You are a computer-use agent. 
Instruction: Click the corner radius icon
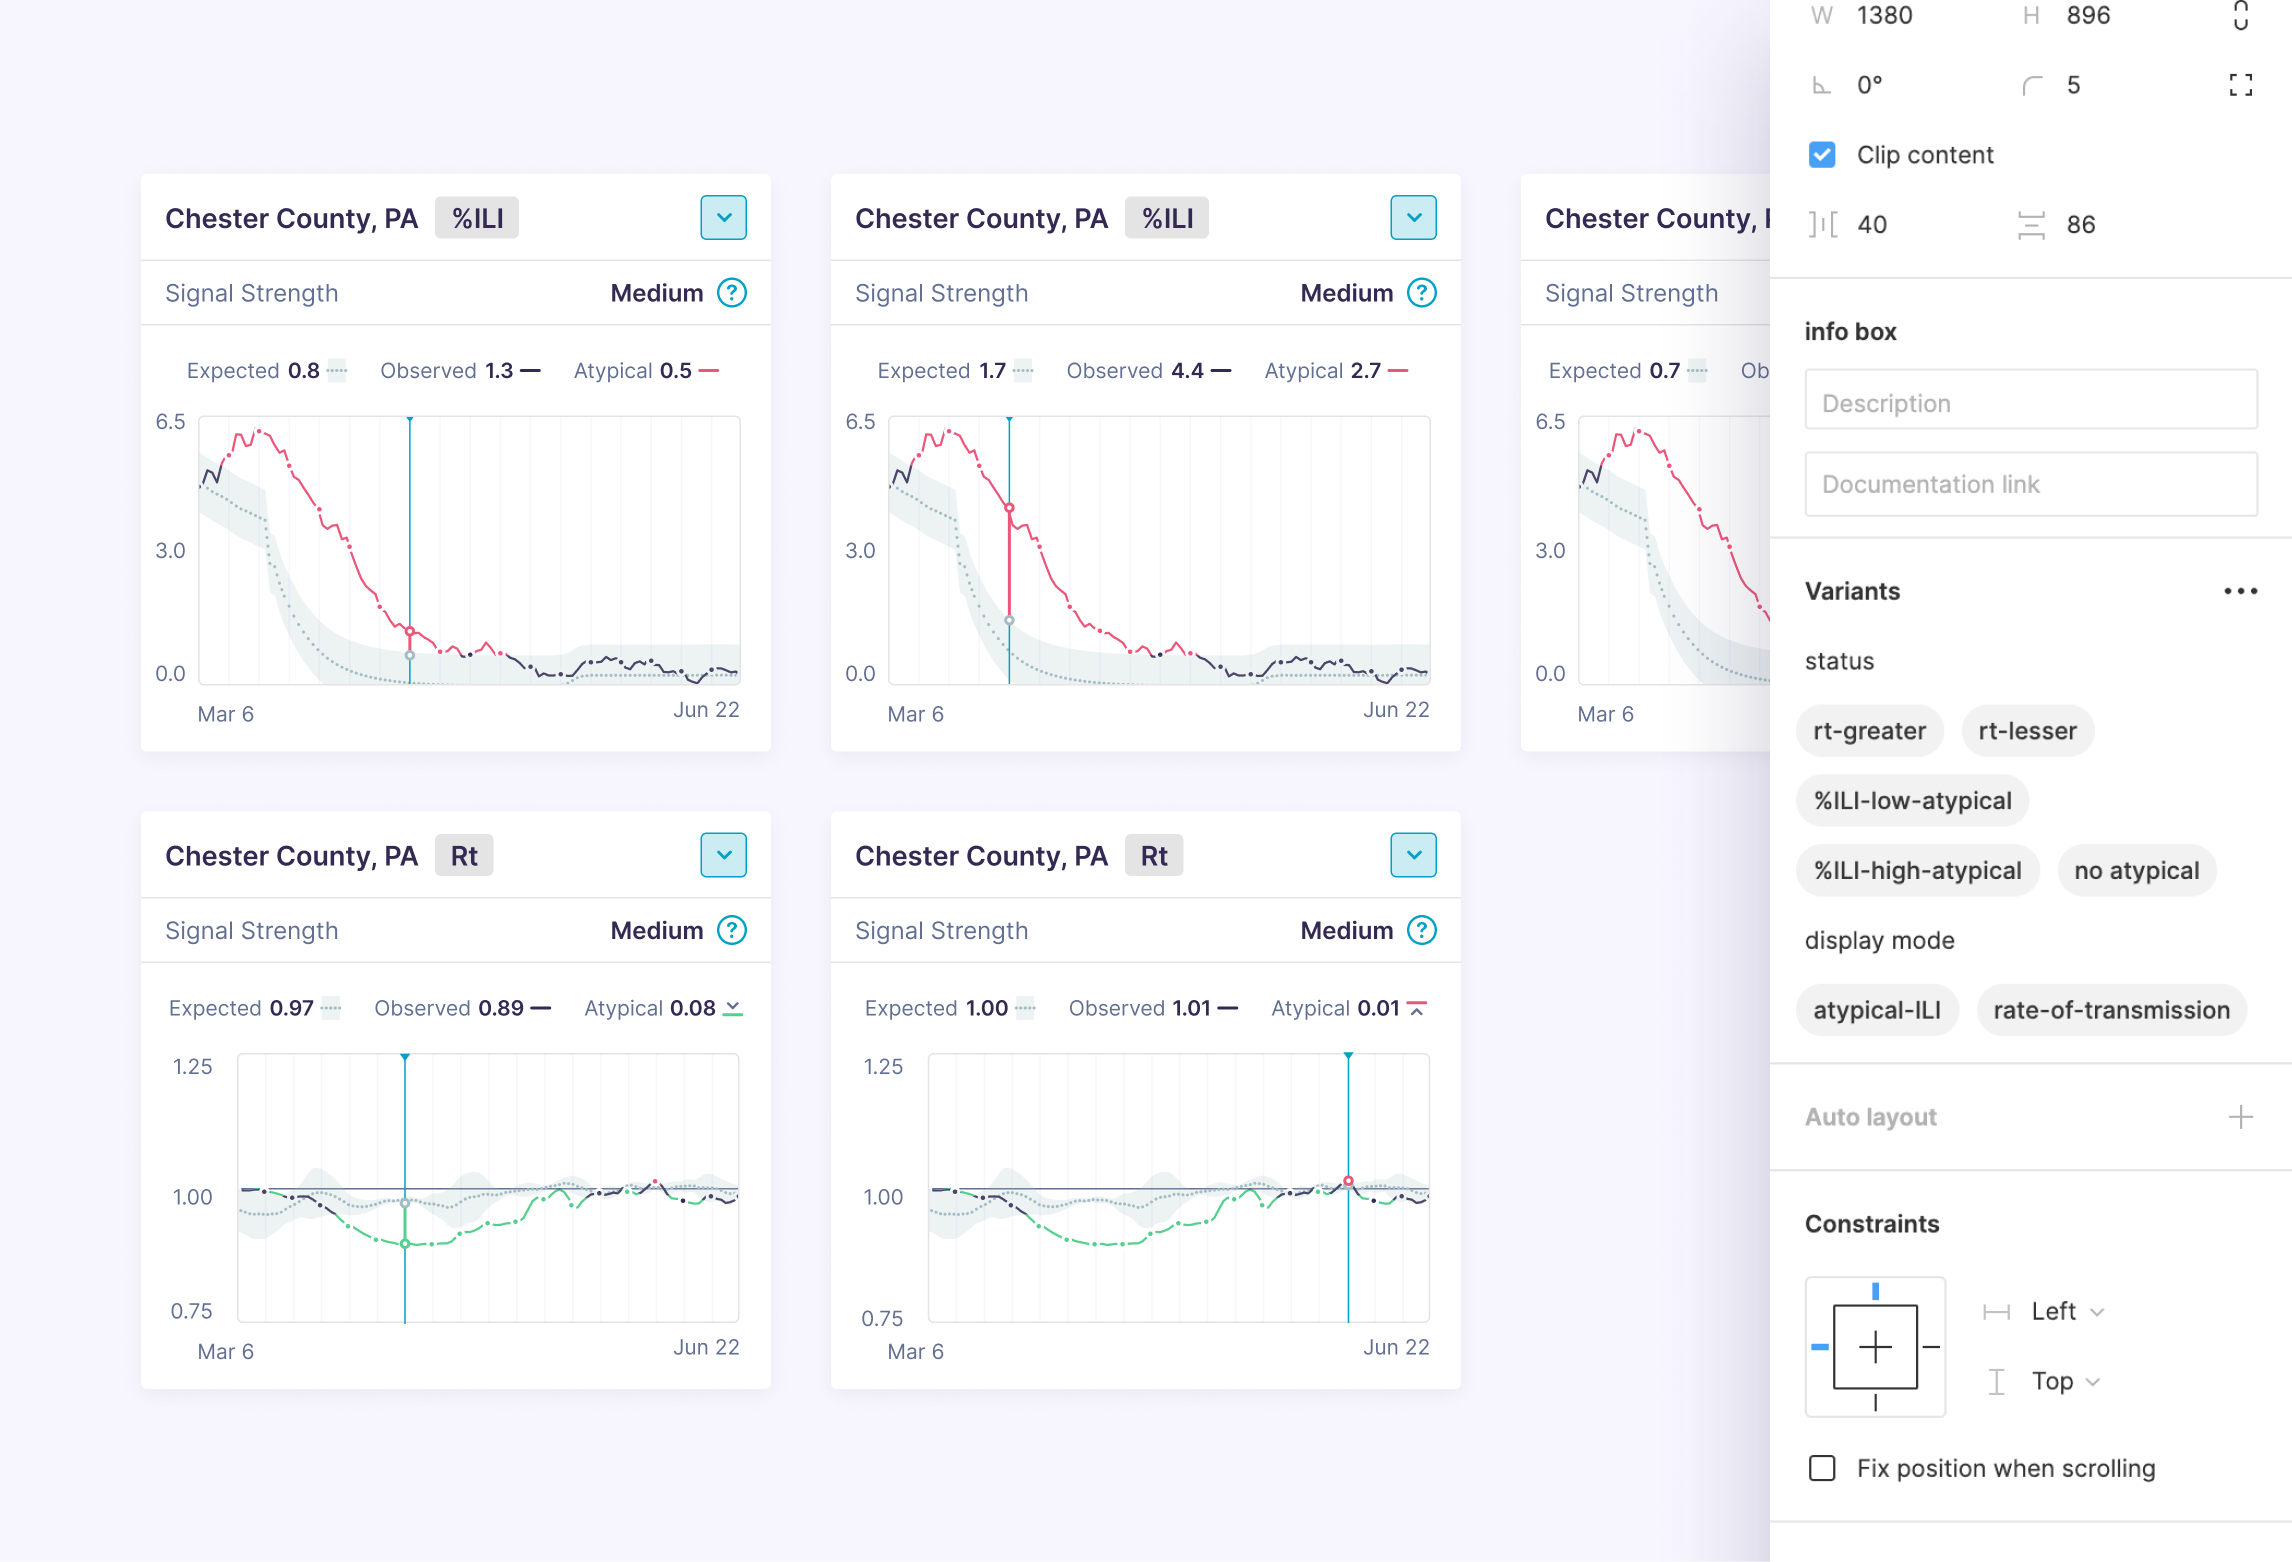coord(2032,86)
